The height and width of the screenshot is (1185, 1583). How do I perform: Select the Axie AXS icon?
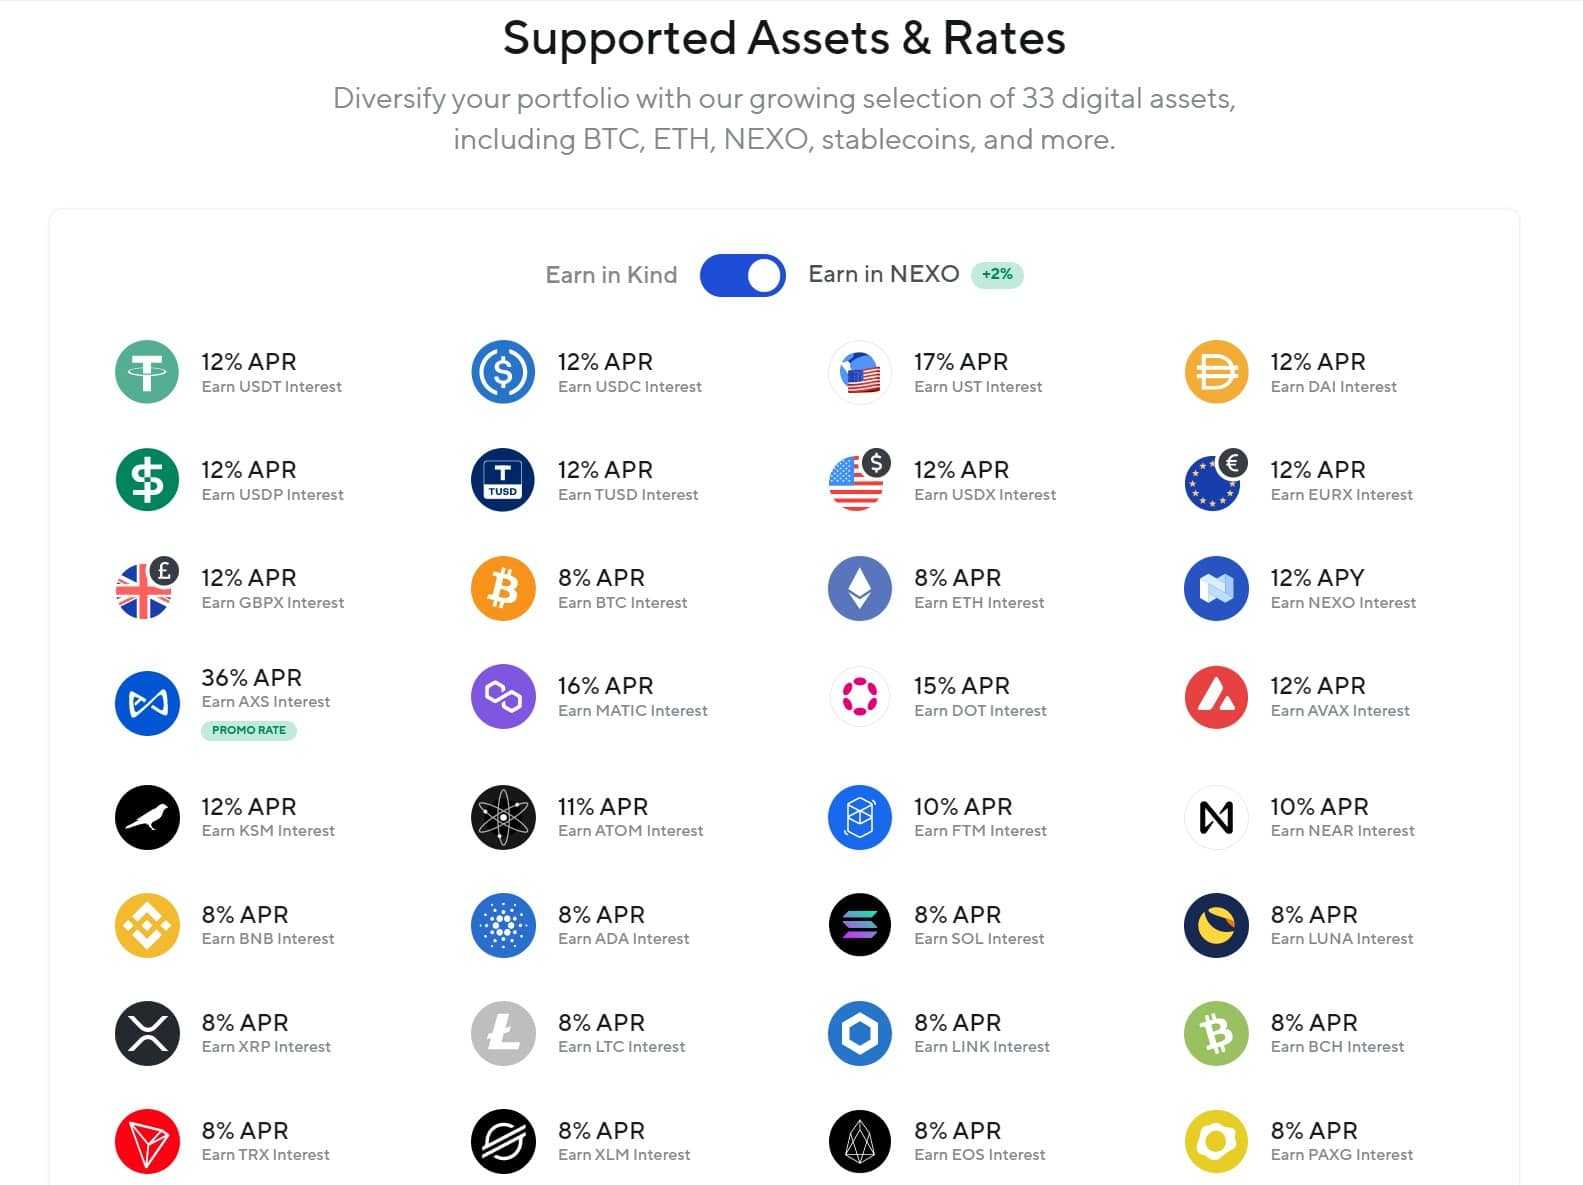147,703
